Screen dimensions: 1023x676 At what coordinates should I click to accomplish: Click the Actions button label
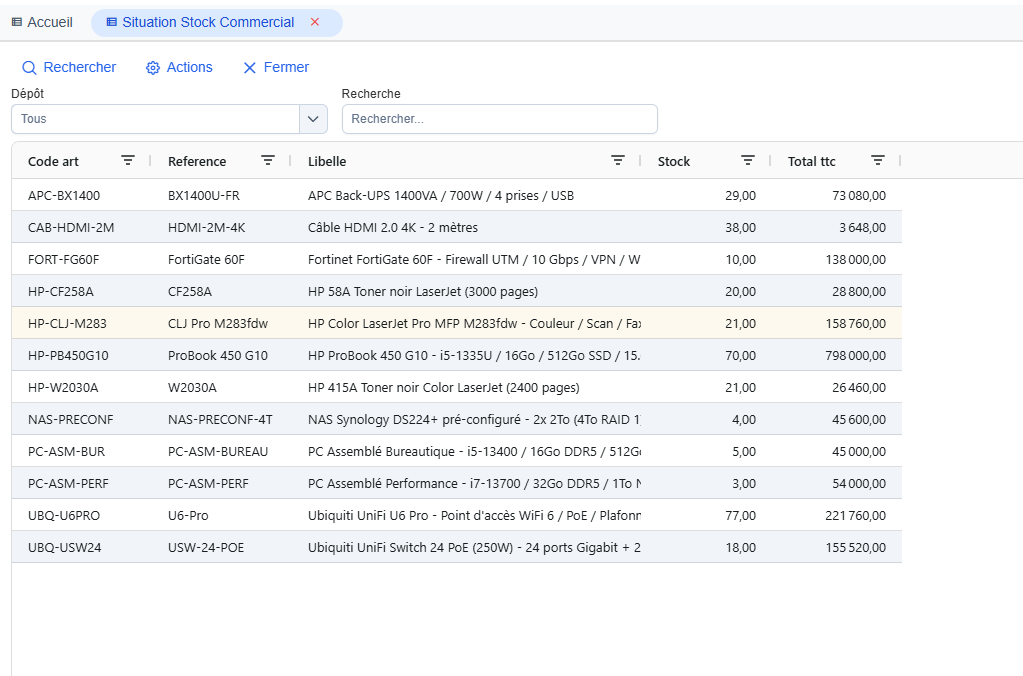(x=189, y=67)
